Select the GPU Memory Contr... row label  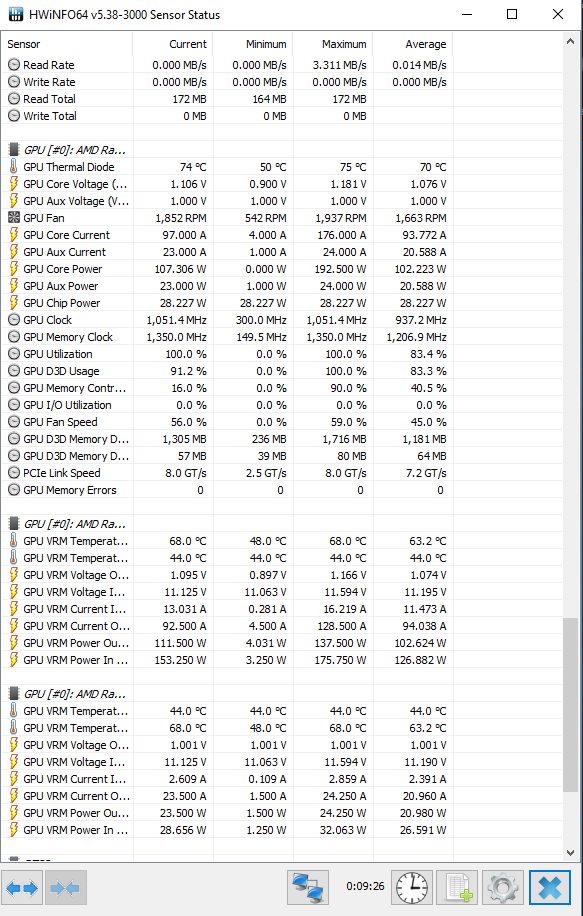pyautogui.click(x=75, y=388)
